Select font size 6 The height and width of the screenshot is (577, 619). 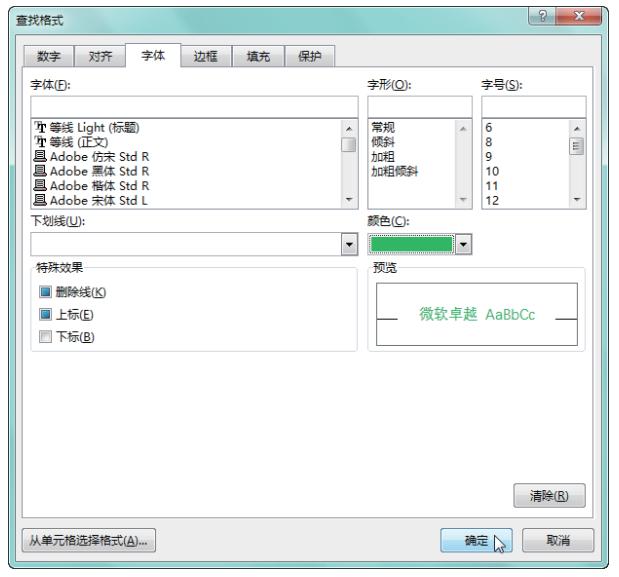pyautogui.click(x=489, y=127)
